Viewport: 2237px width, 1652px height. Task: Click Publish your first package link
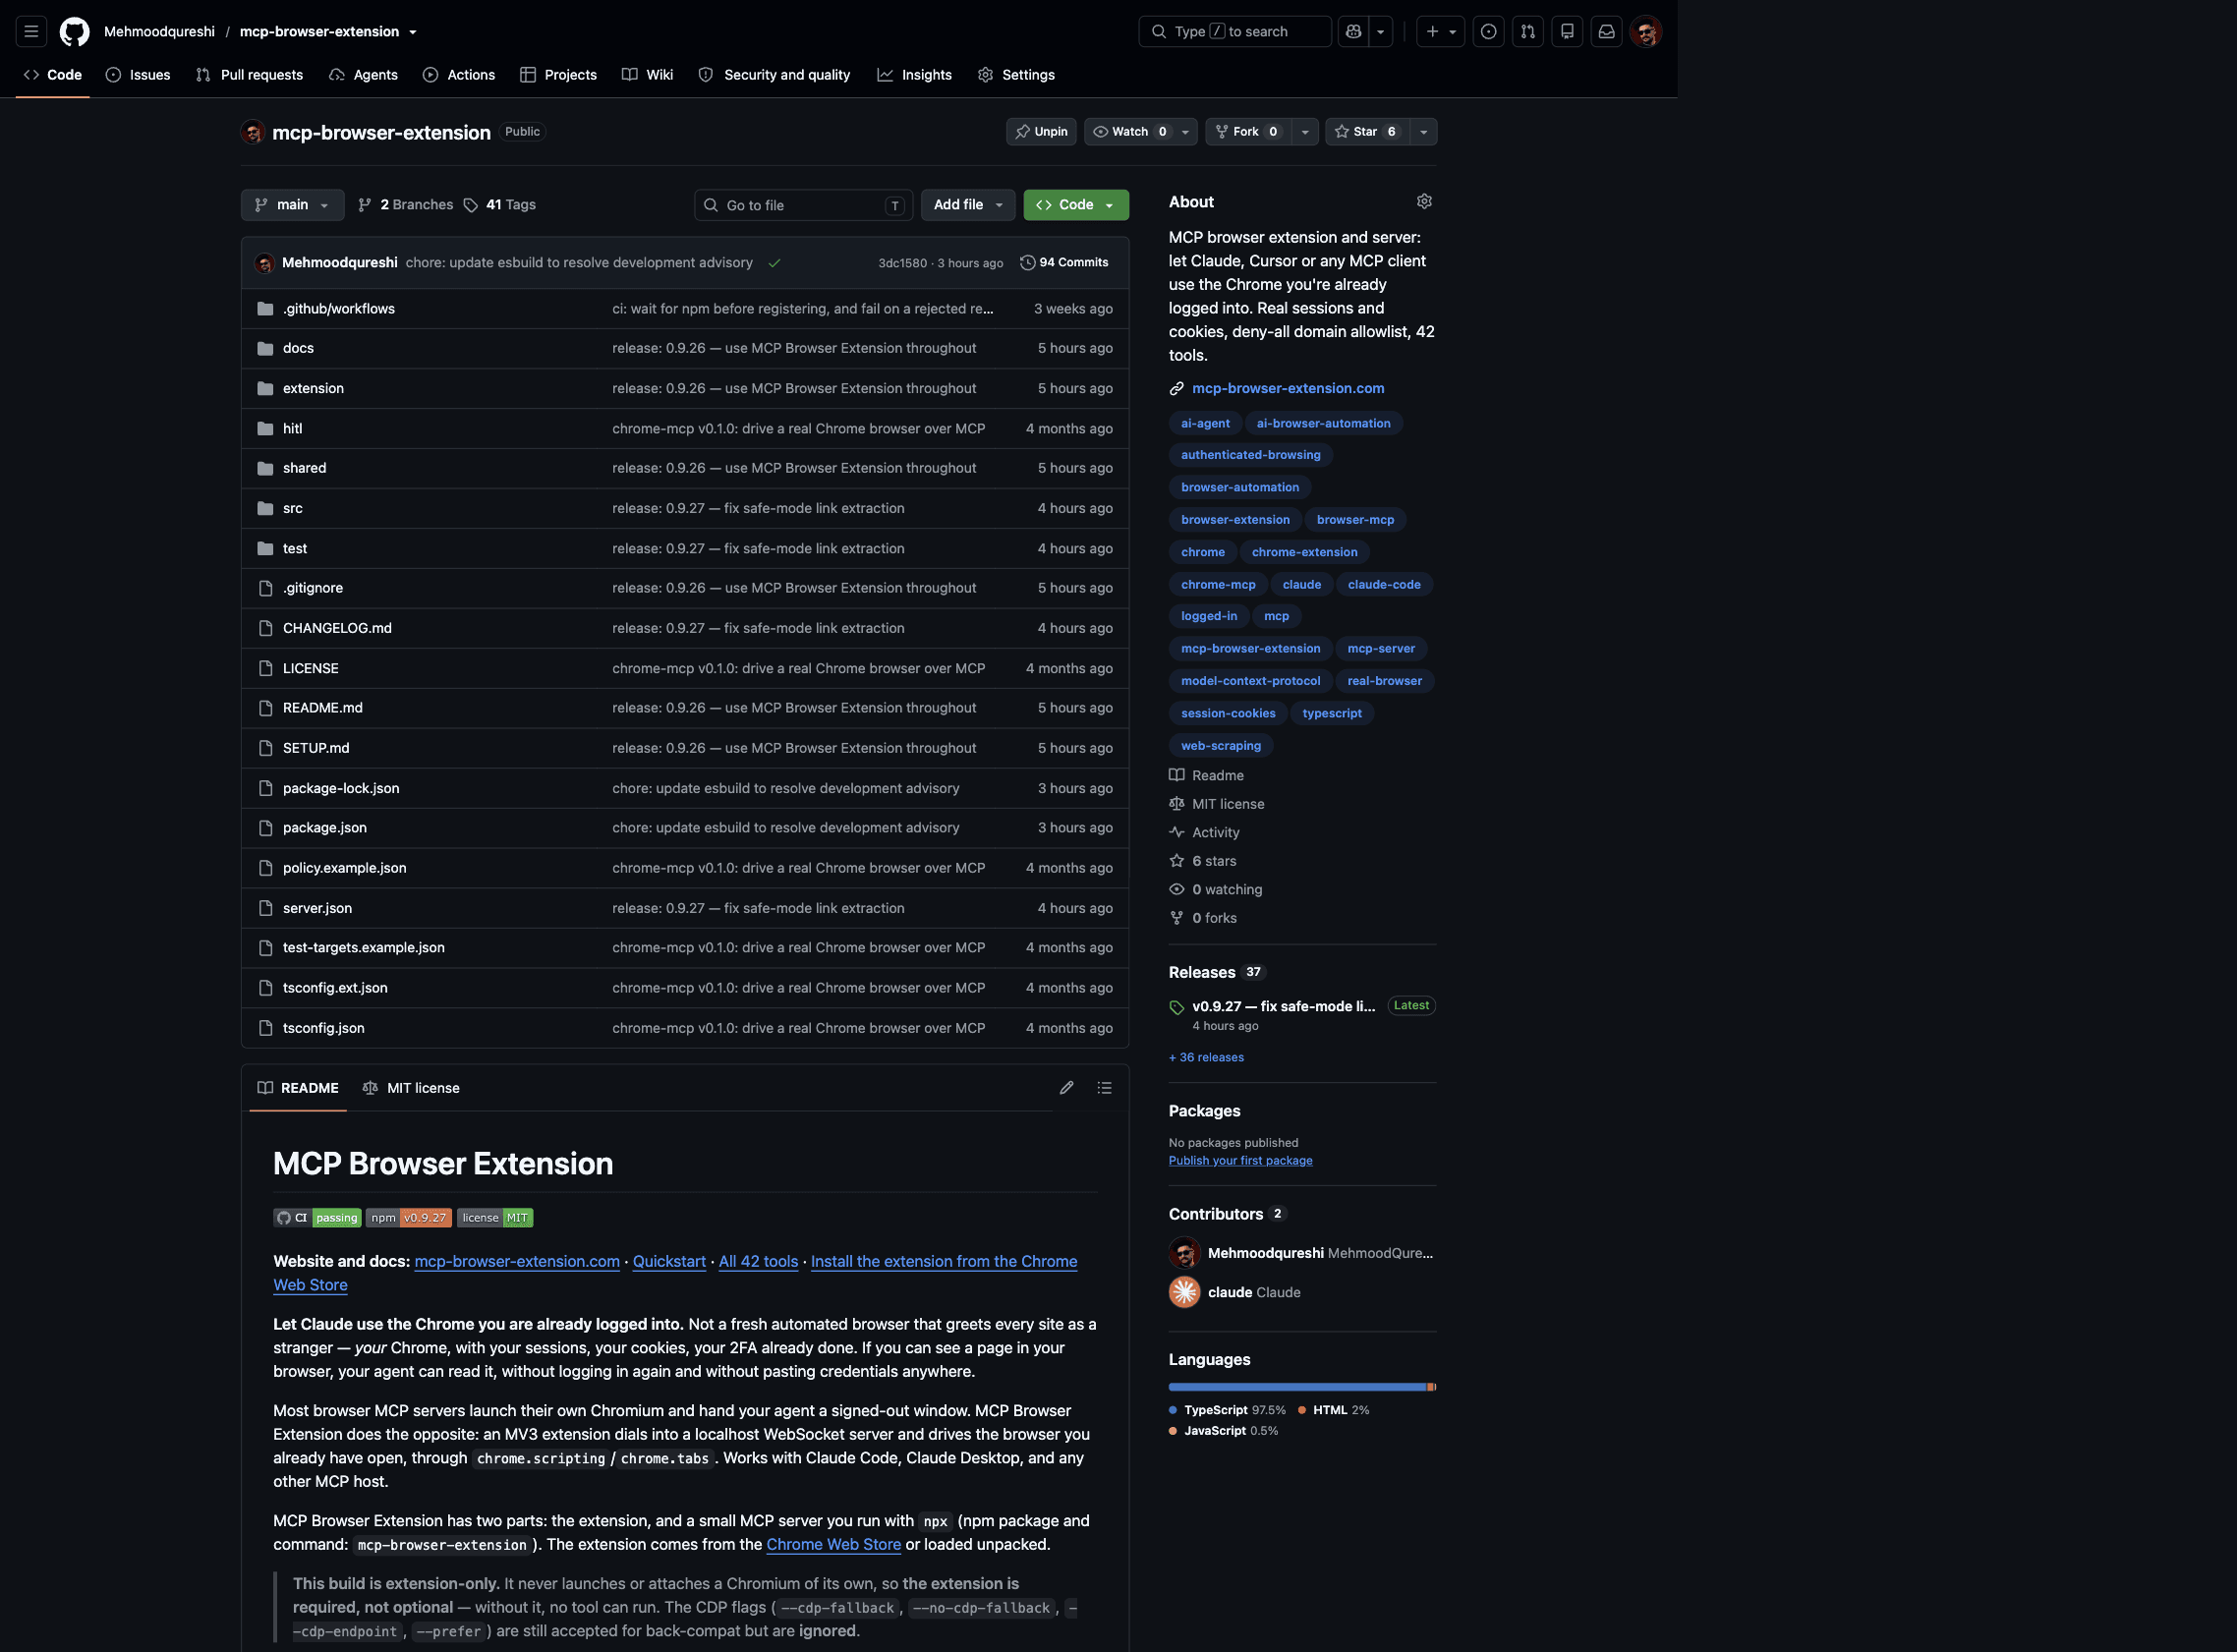point(1240,1160)
